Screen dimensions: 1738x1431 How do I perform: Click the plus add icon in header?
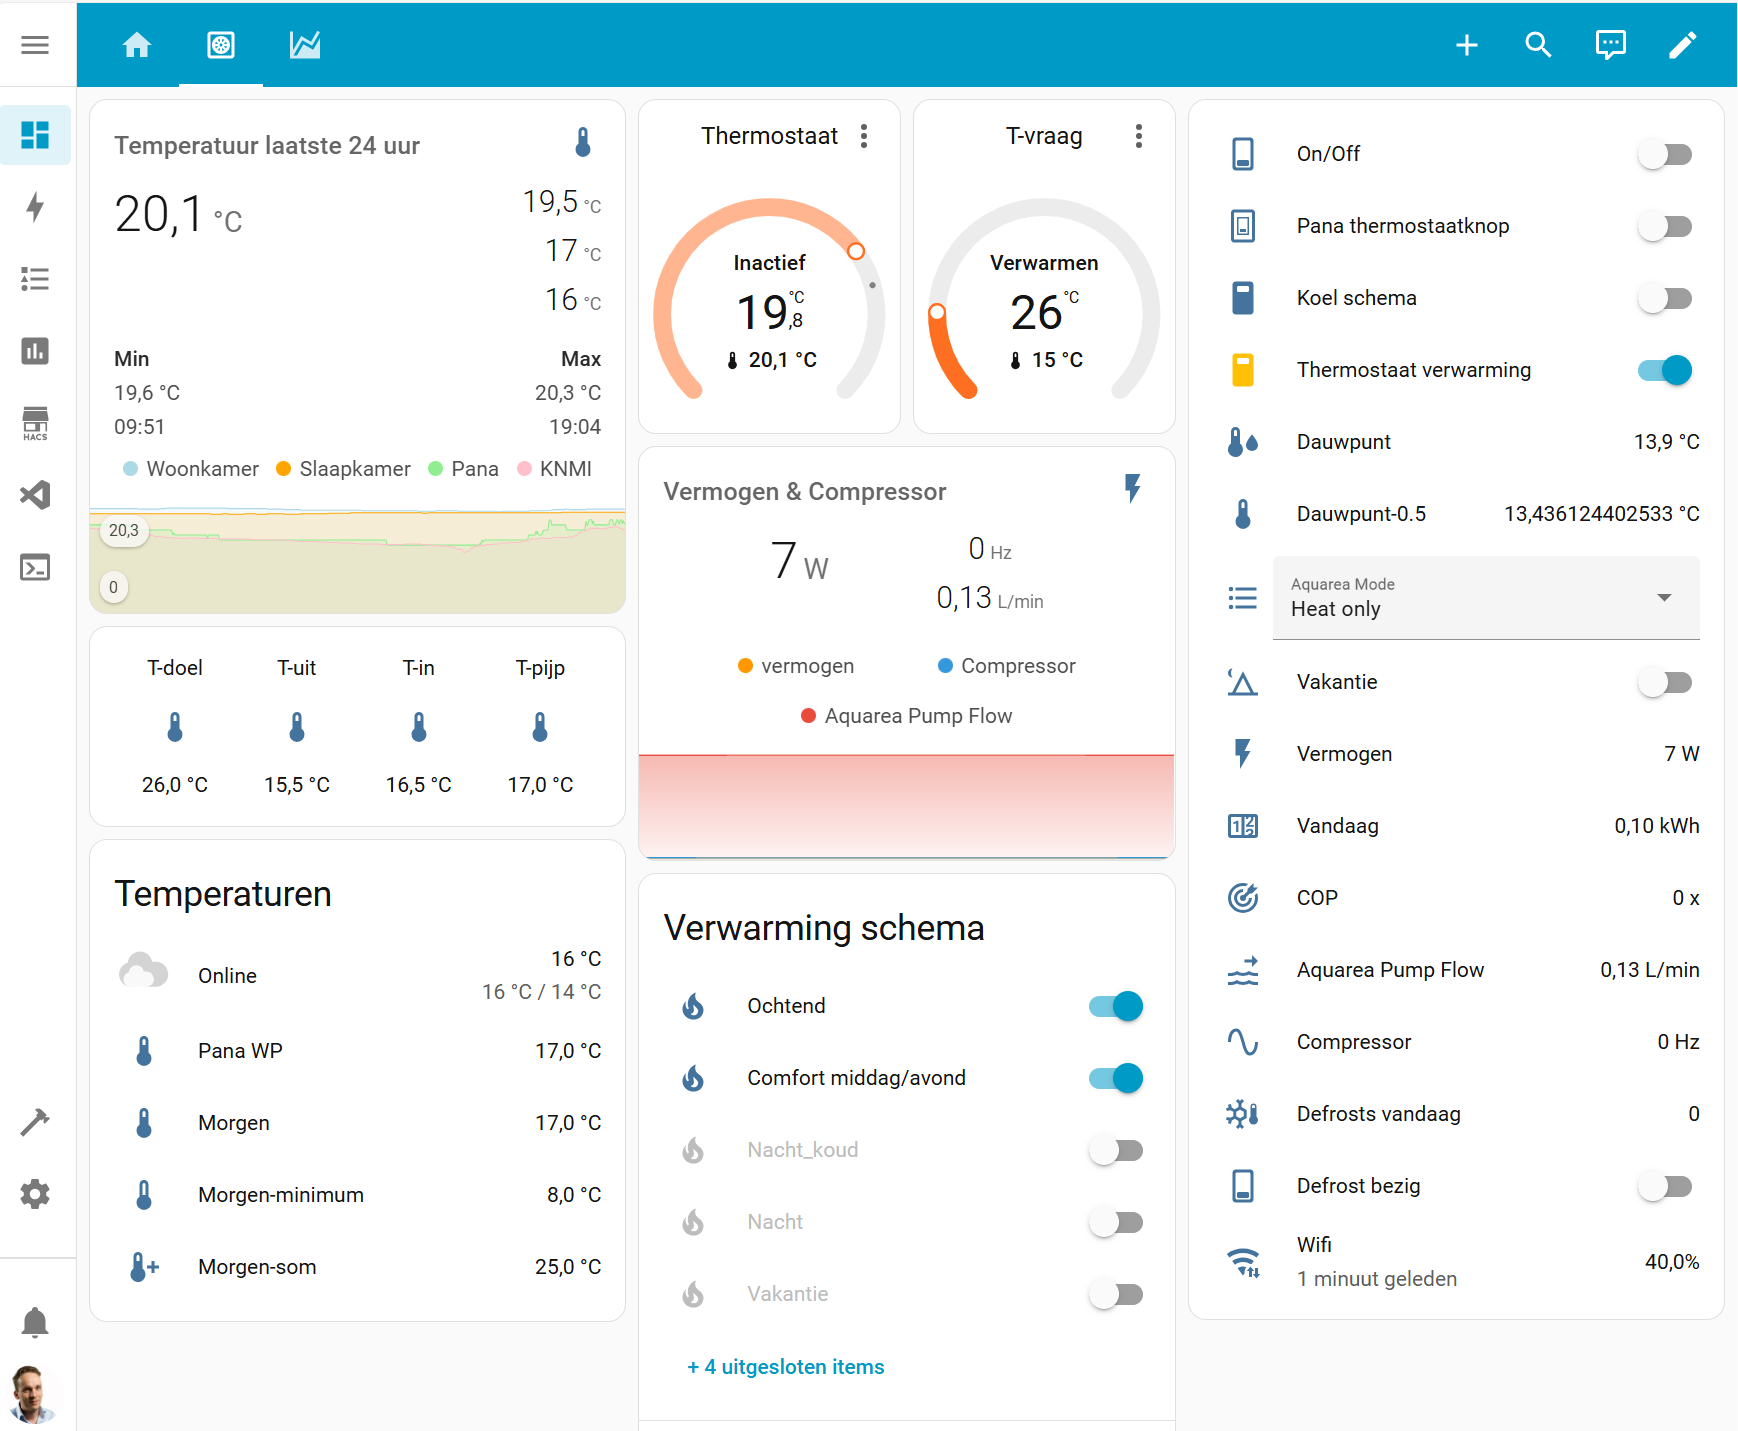tap(1466, 45)
